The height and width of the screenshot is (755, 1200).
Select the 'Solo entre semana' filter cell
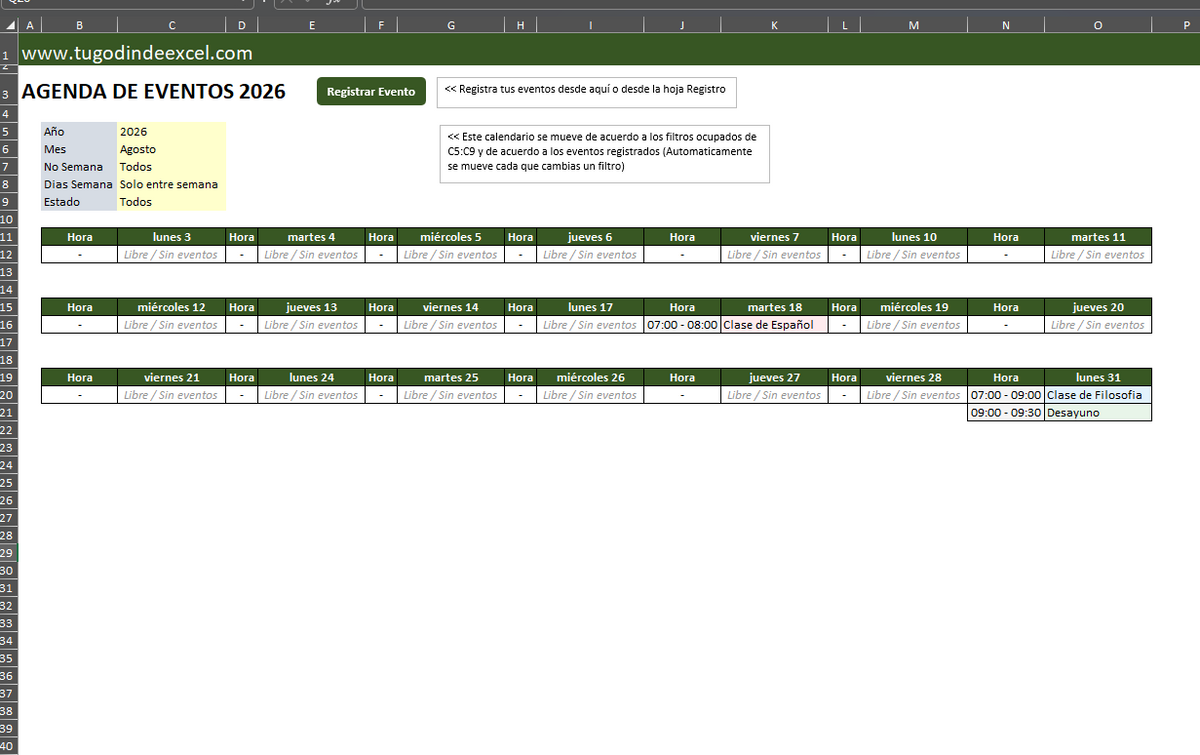tap(172, 184)
